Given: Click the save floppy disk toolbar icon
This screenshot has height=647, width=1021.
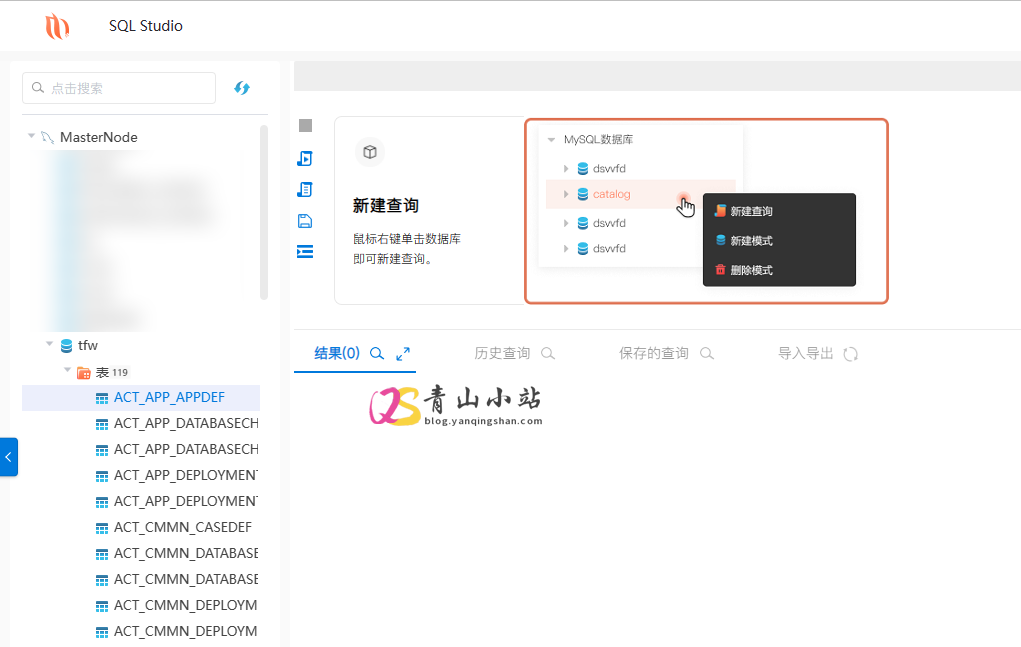Looking at the screenshot, I should (x=305, y=221).
